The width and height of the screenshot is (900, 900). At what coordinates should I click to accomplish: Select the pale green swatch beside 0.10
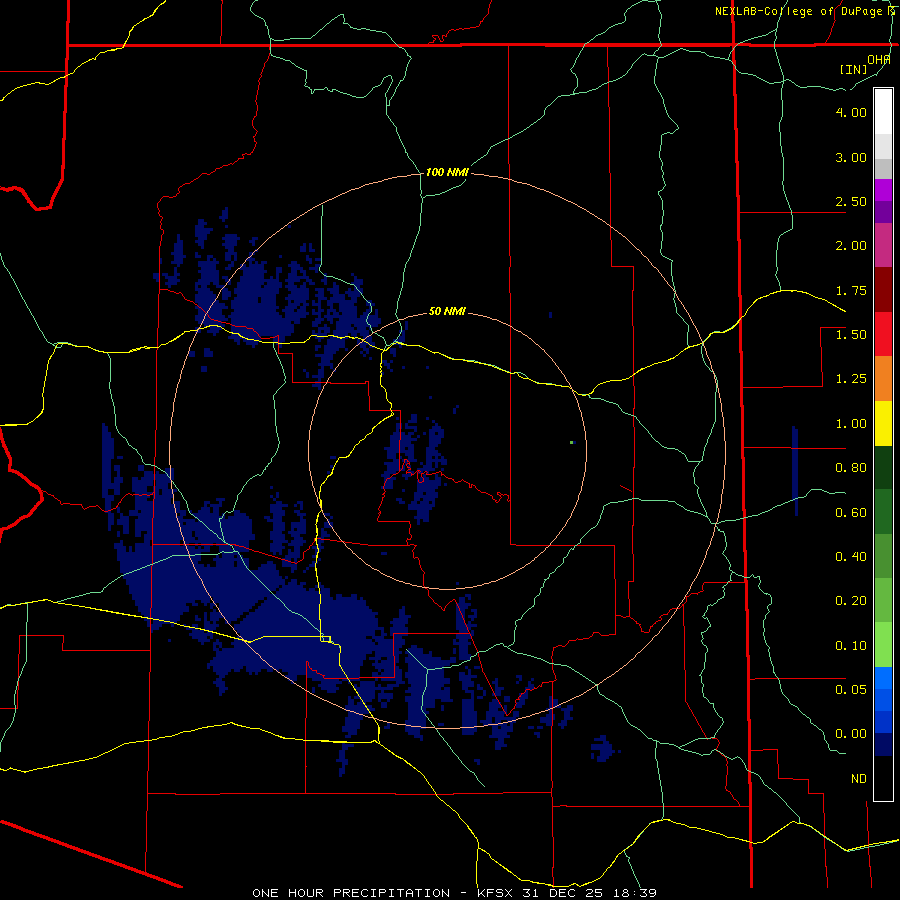(x=883, y=645)
